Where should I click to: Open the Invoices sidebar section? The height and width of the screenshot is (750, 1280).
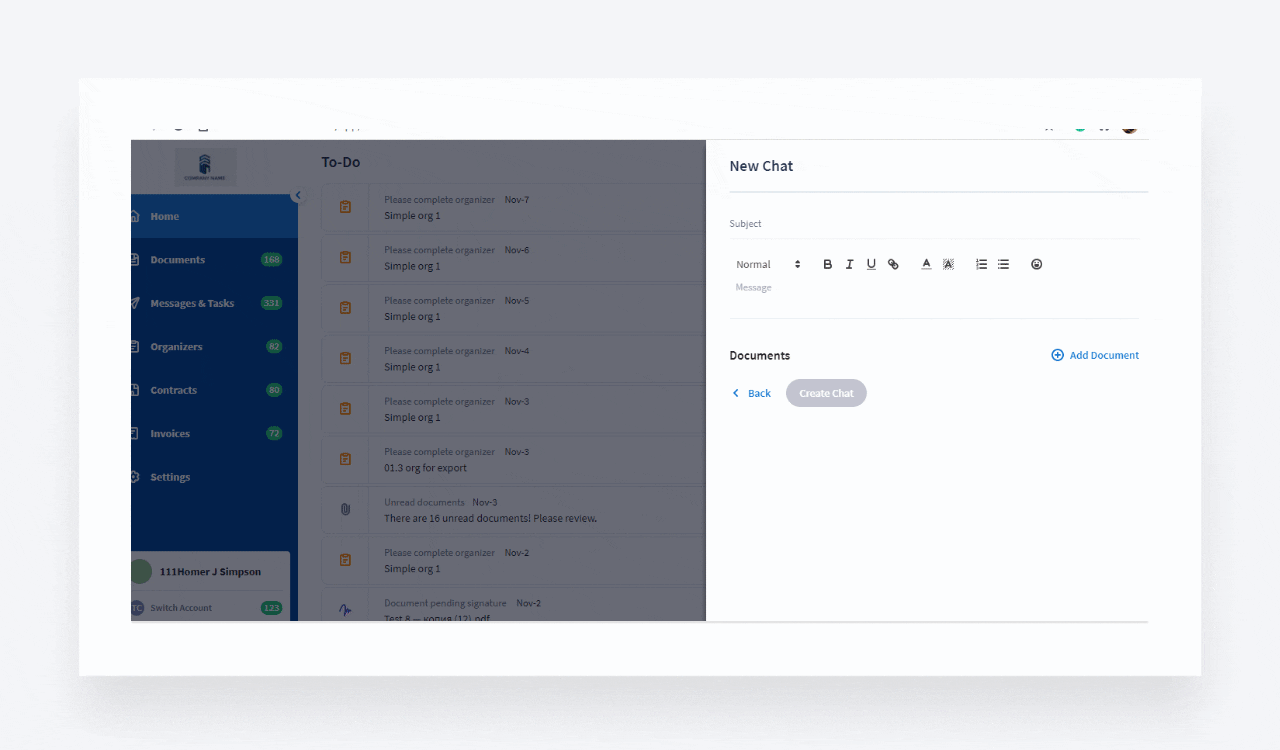pyautogui.click(x=170, y=433)
